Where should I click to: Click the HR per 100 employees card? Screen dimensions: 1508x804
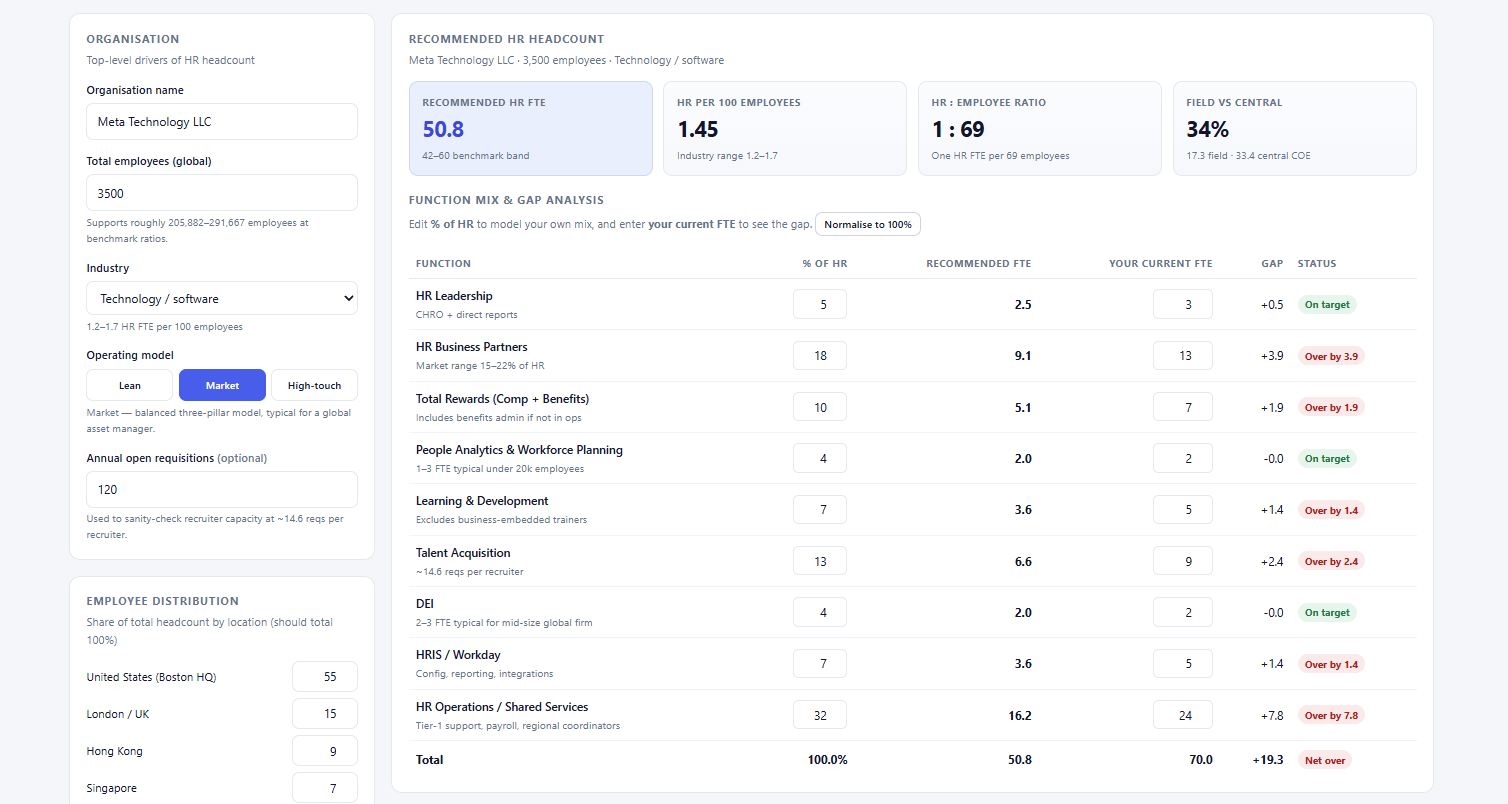[785, 129]
